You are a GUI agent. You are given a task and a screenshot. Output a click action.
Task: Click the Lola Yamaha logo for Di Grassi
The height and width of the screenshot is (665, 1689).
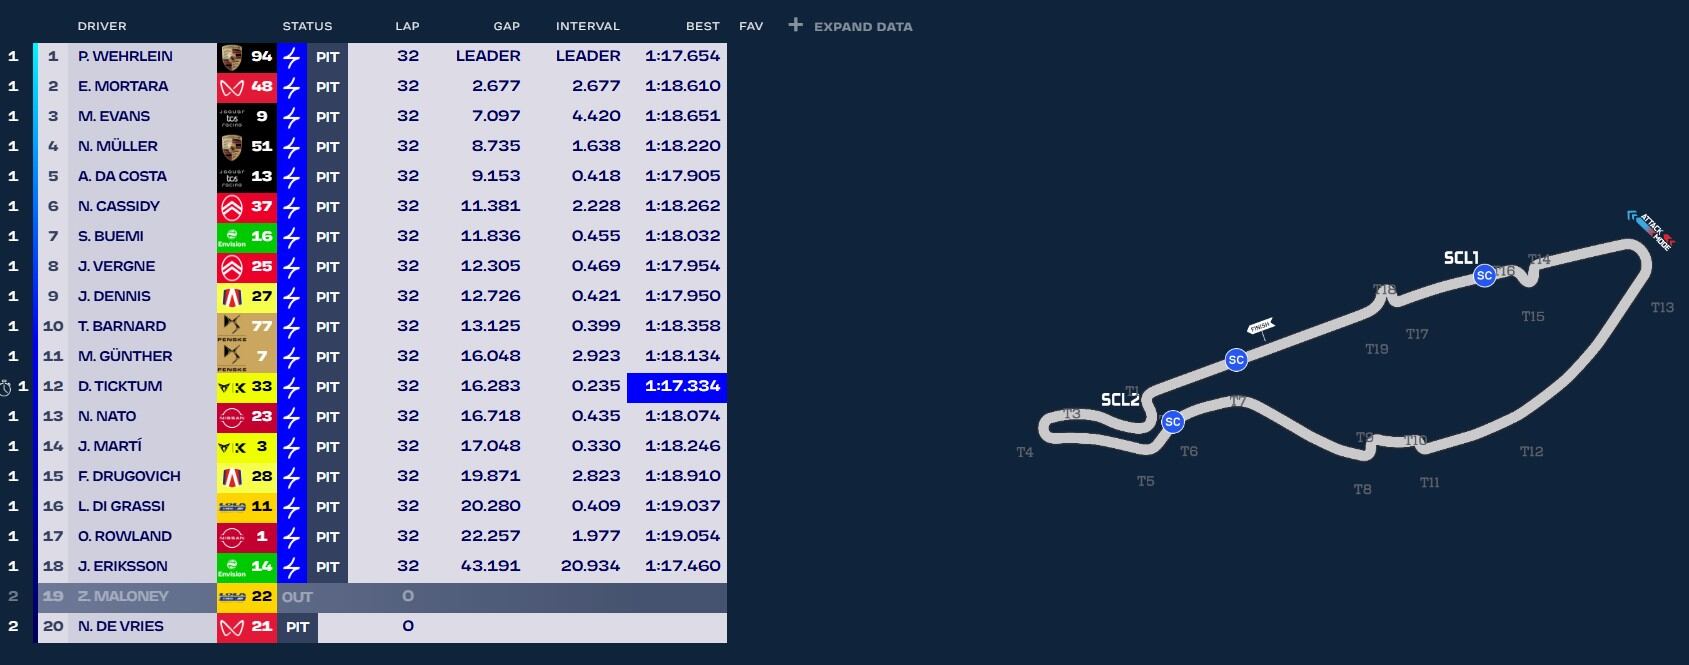tap(231, 507)
